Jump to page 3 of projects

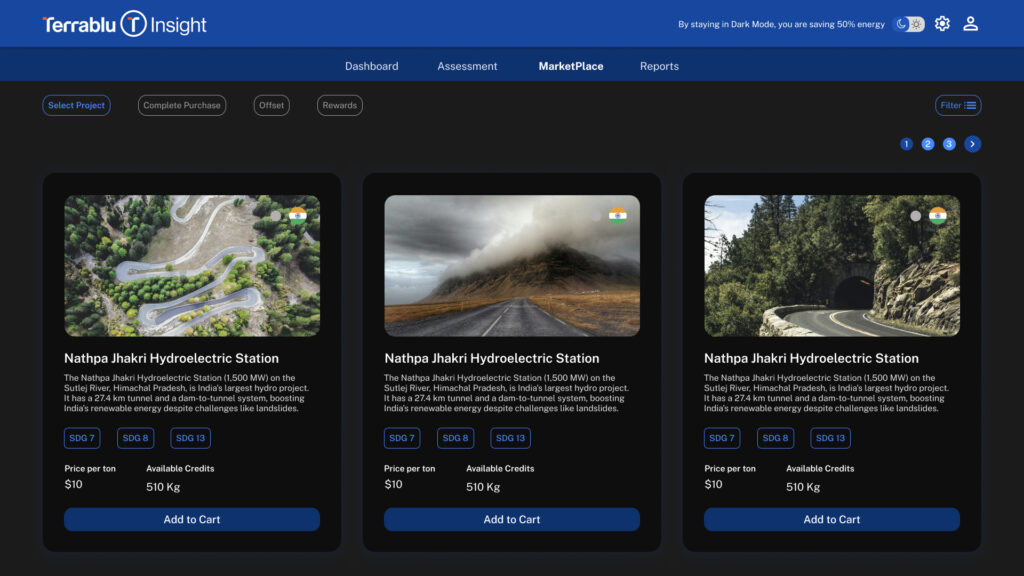[949, 144]
